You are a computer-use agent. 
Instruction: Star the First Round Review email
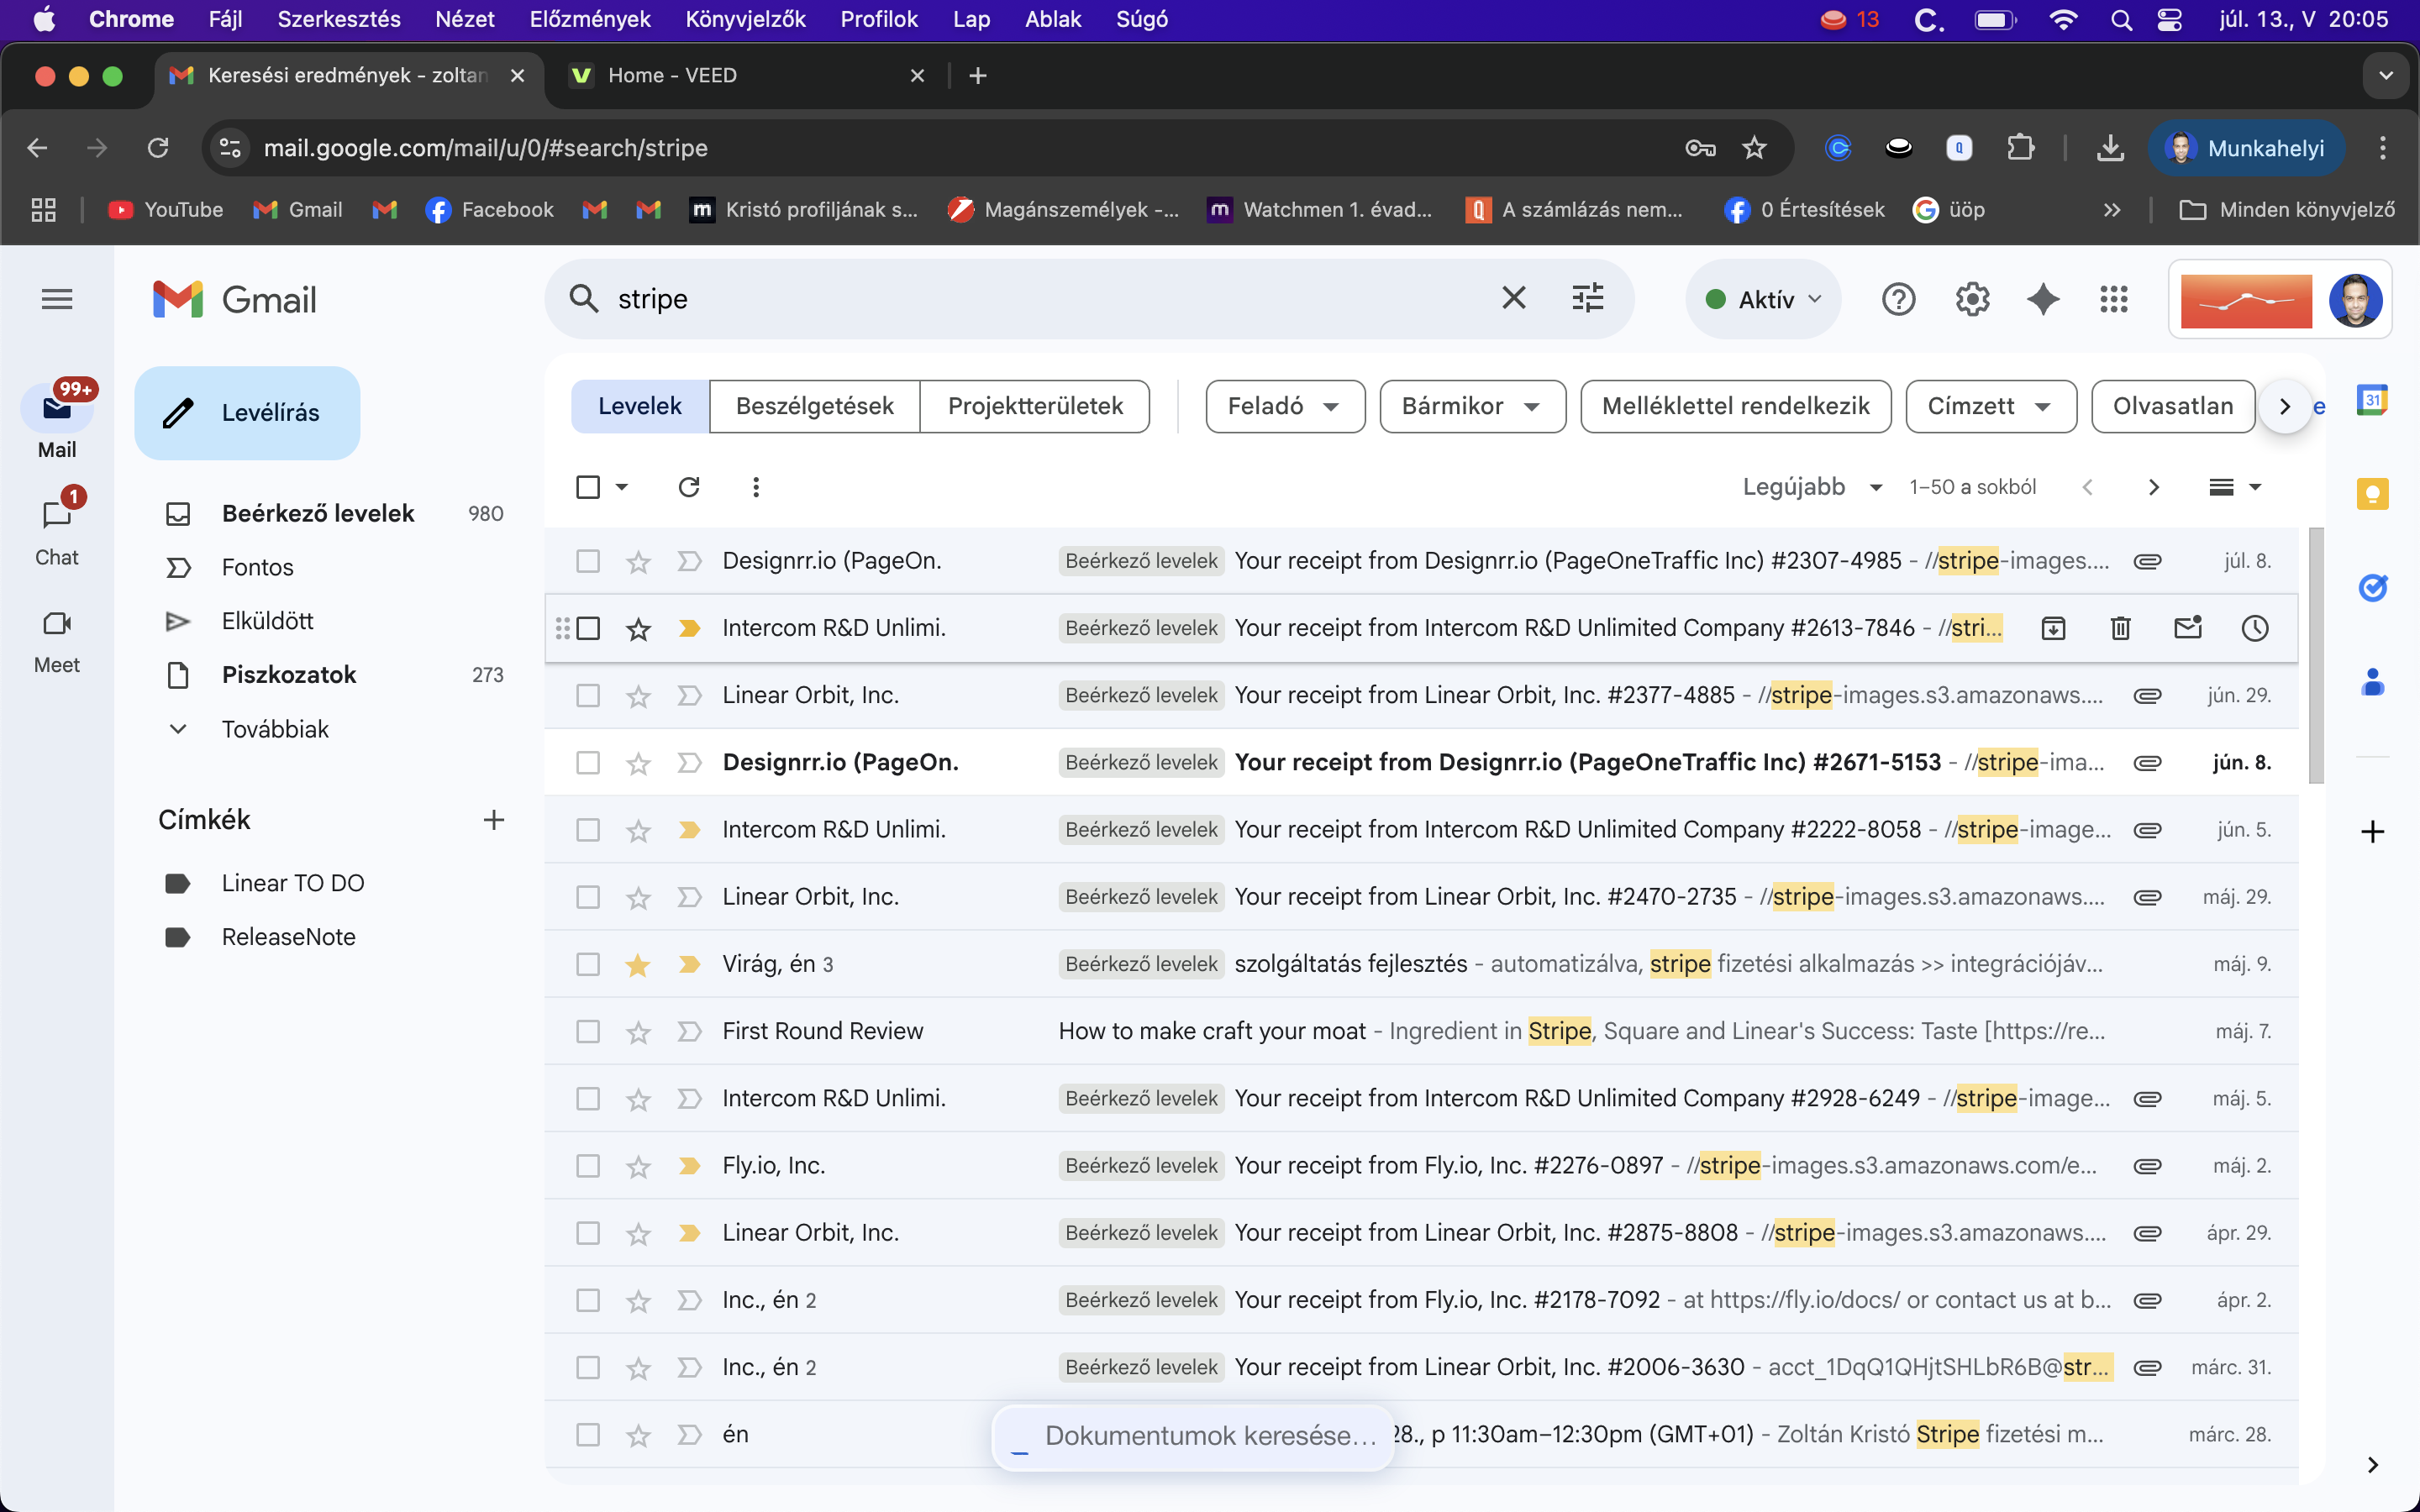[638, 1031]
